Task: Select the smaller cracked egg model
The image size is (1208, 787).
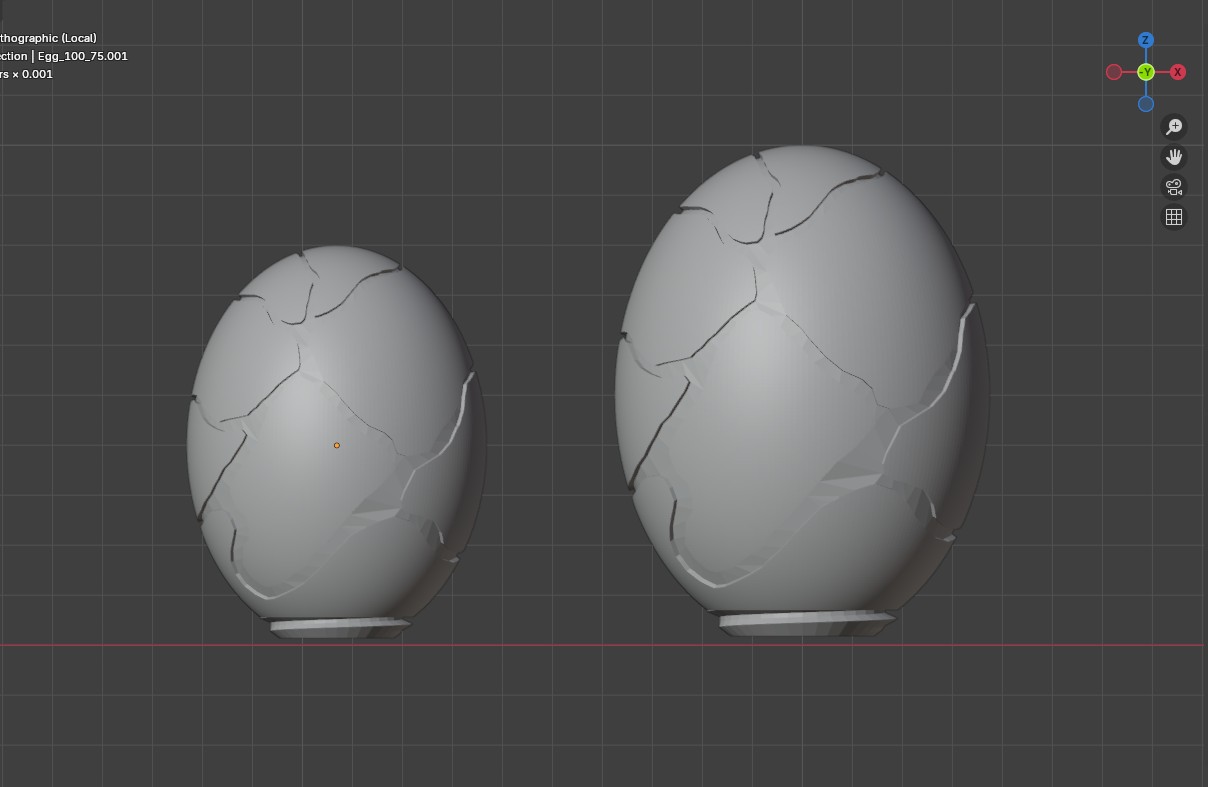Action: [x=336, y=440]
